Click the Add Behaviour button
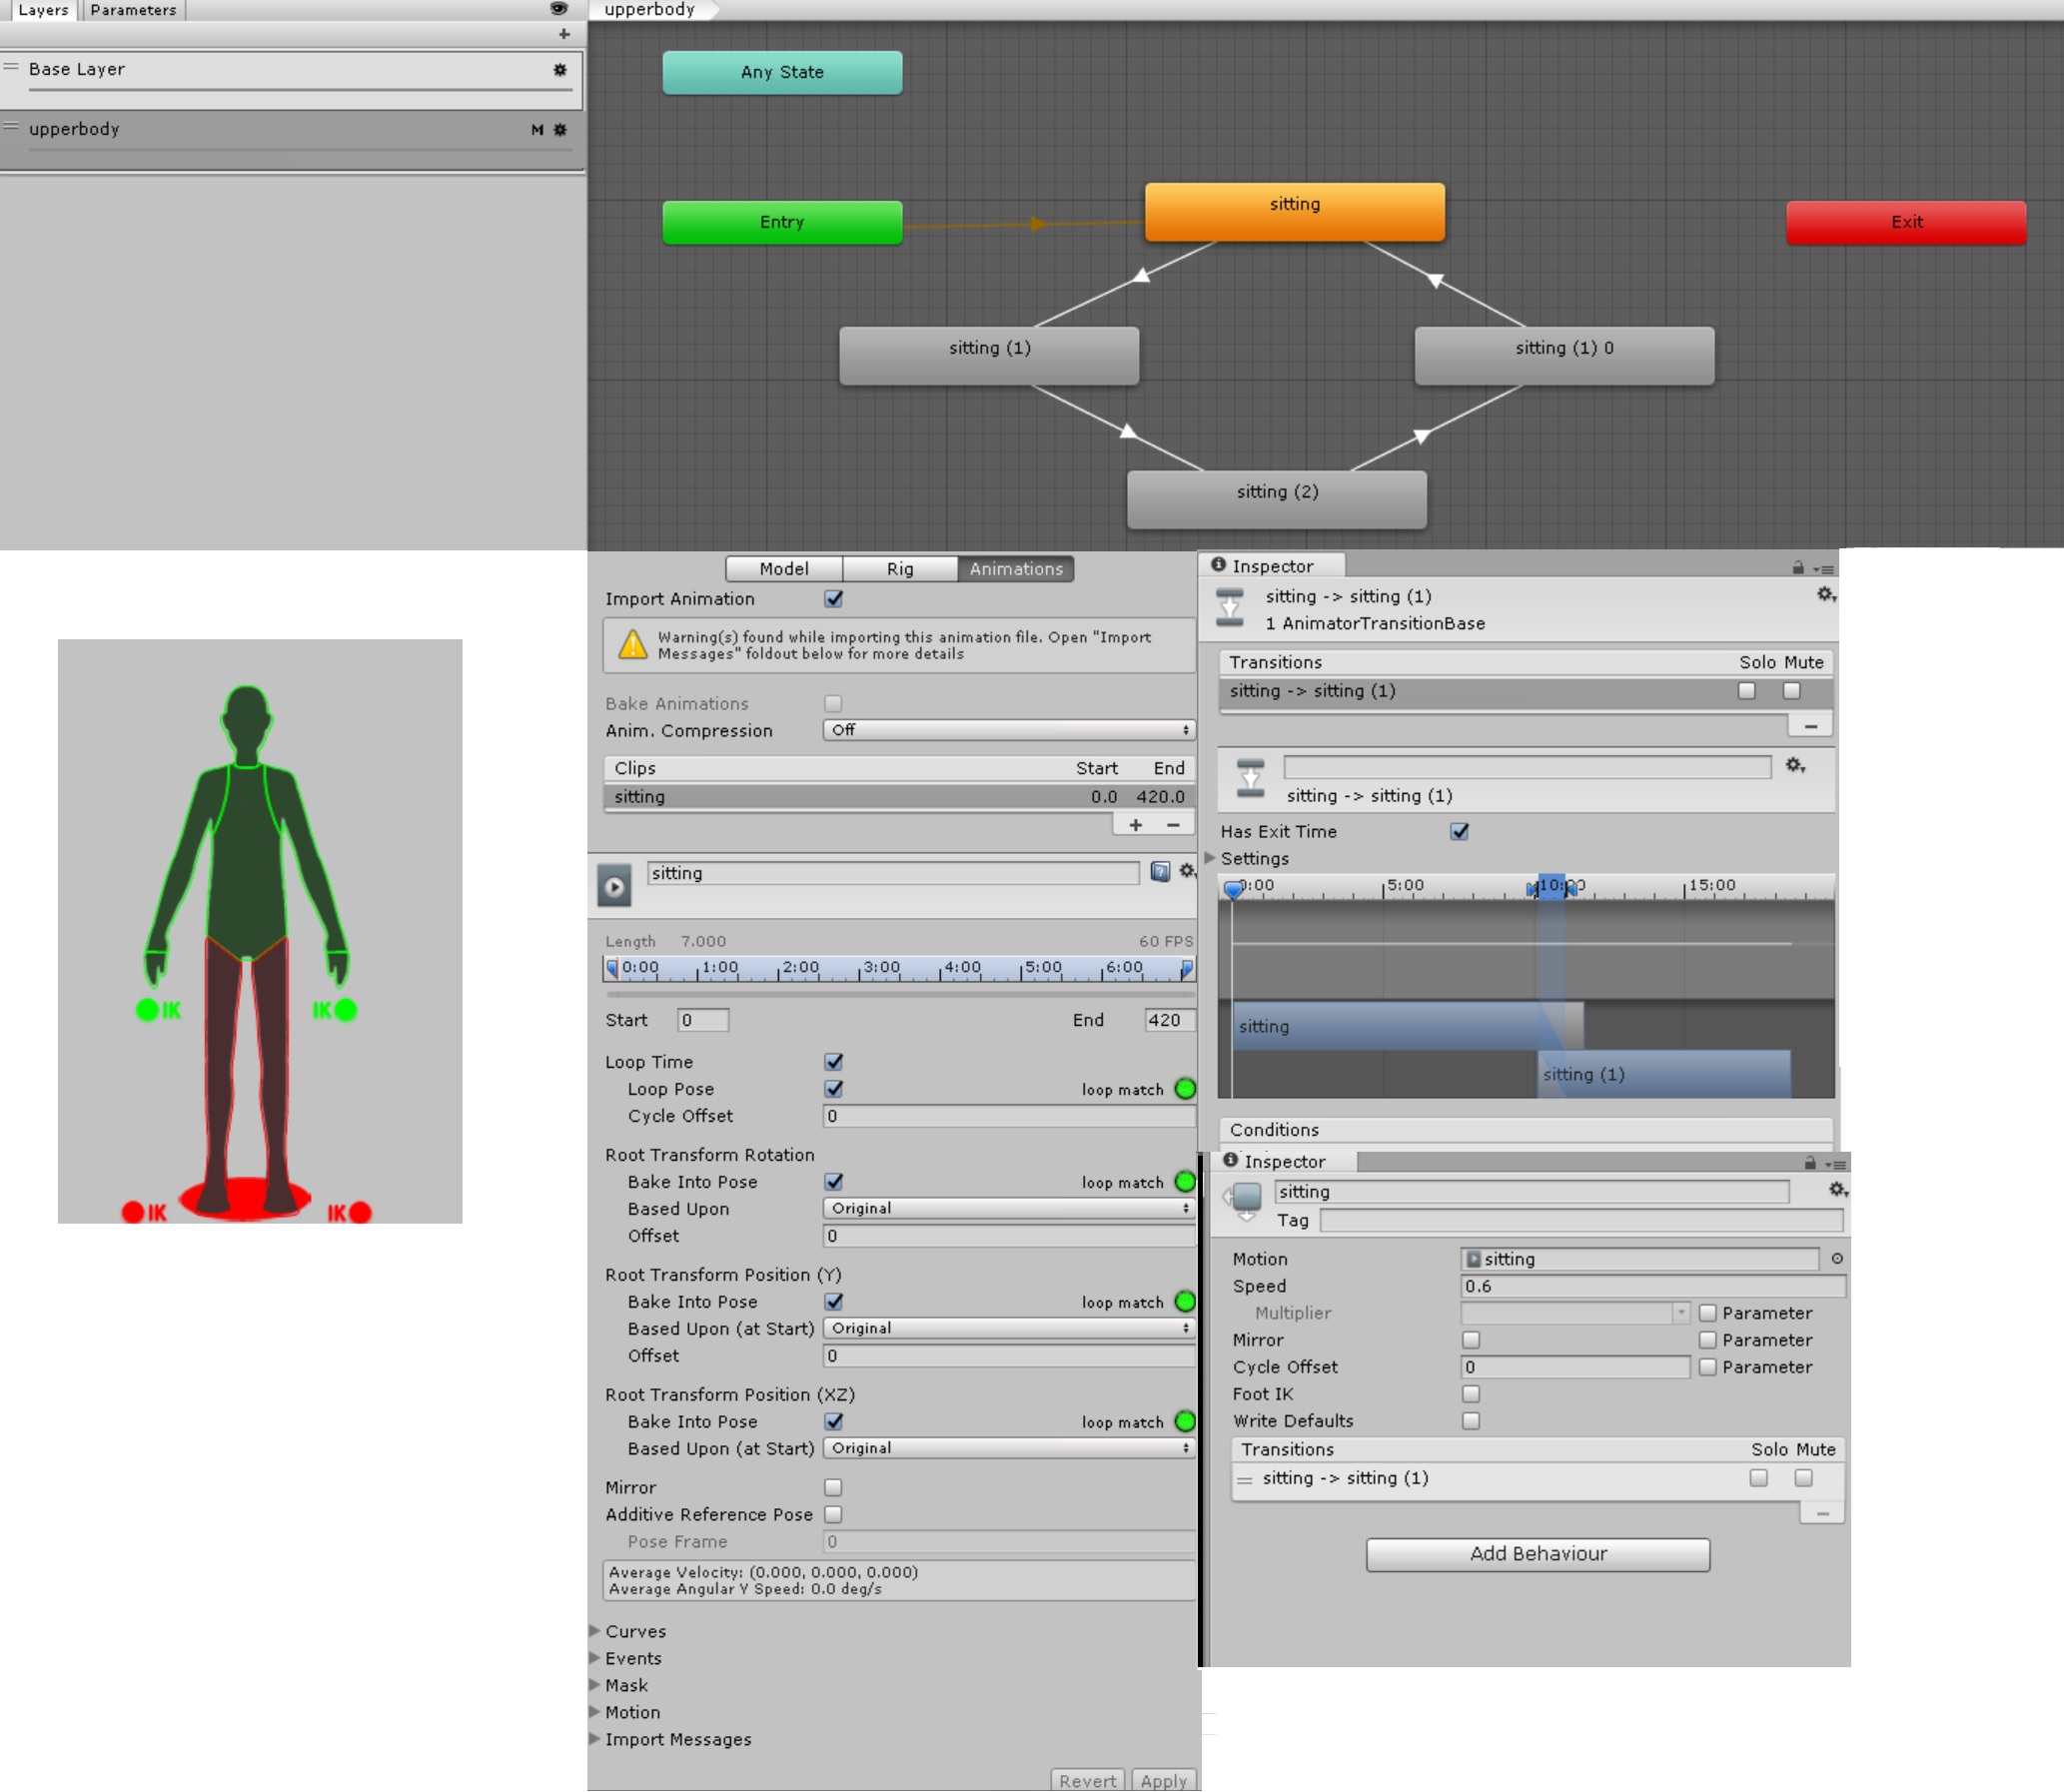The width and height of the screenshot is (2064, 1792). (x=1537, y=1554)
